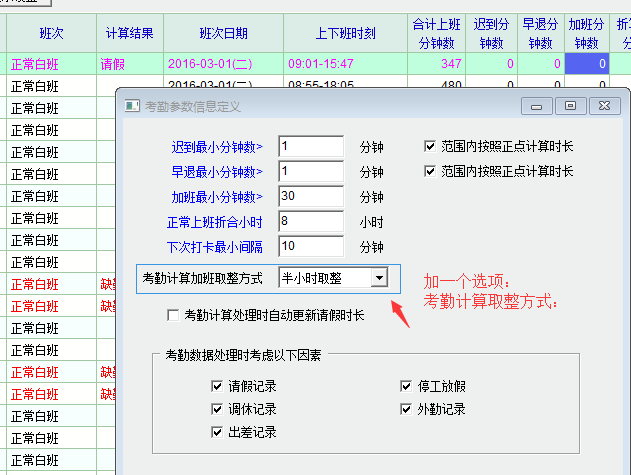
Task: Select the 正常上班折合小时 input box
Action: click(310, 221)
